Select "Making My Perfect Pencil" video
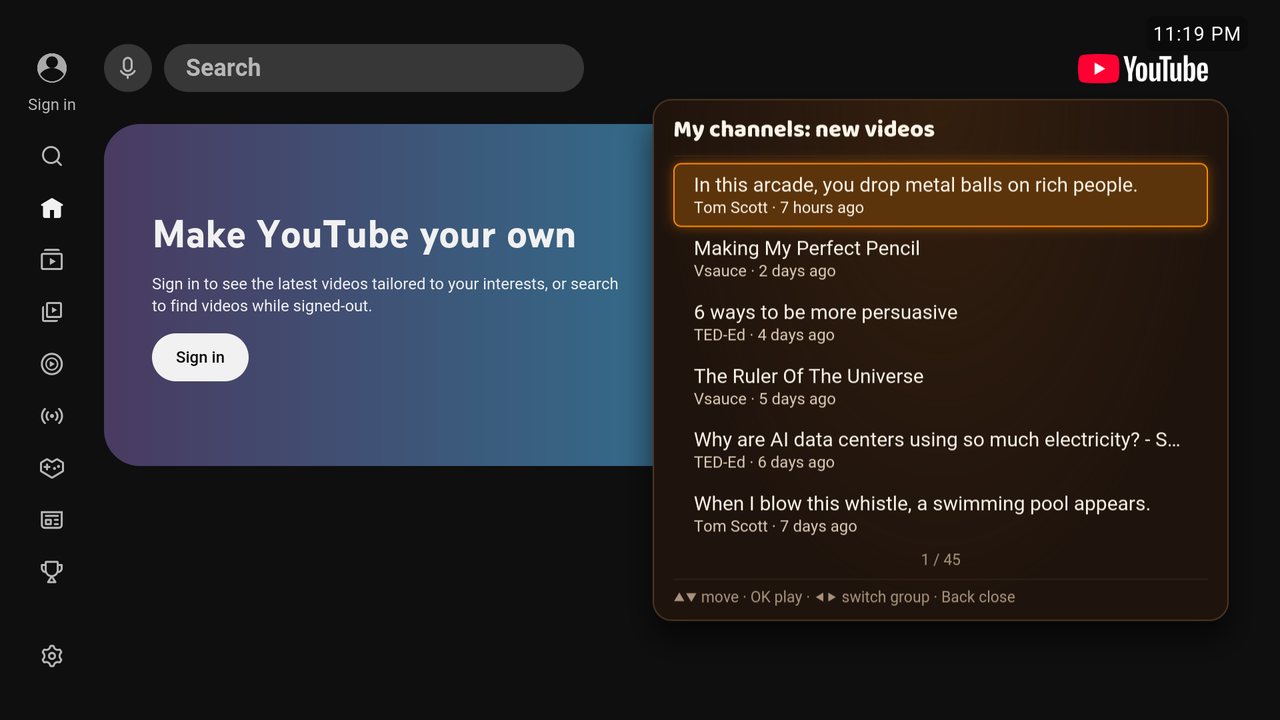The height and width of the screenshot is (720, 1280). tap(940, 259)
